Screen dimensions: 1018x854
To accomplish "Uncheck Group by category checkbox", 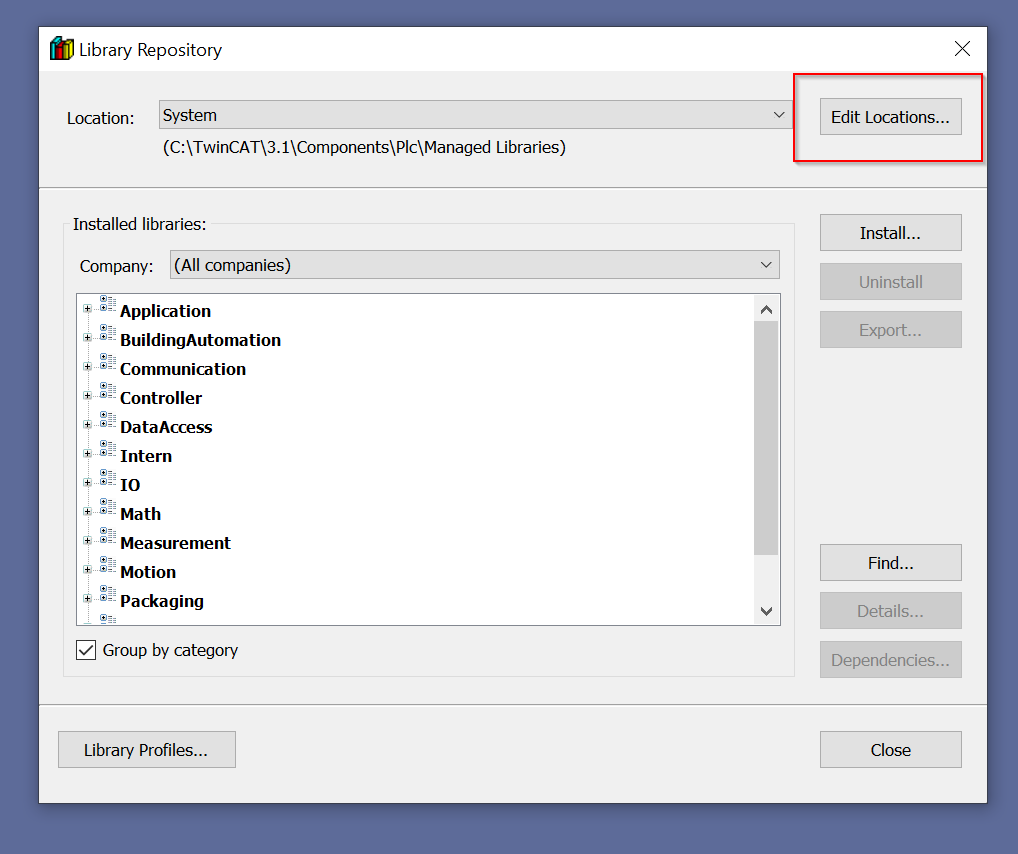I will tap(86, 650).
